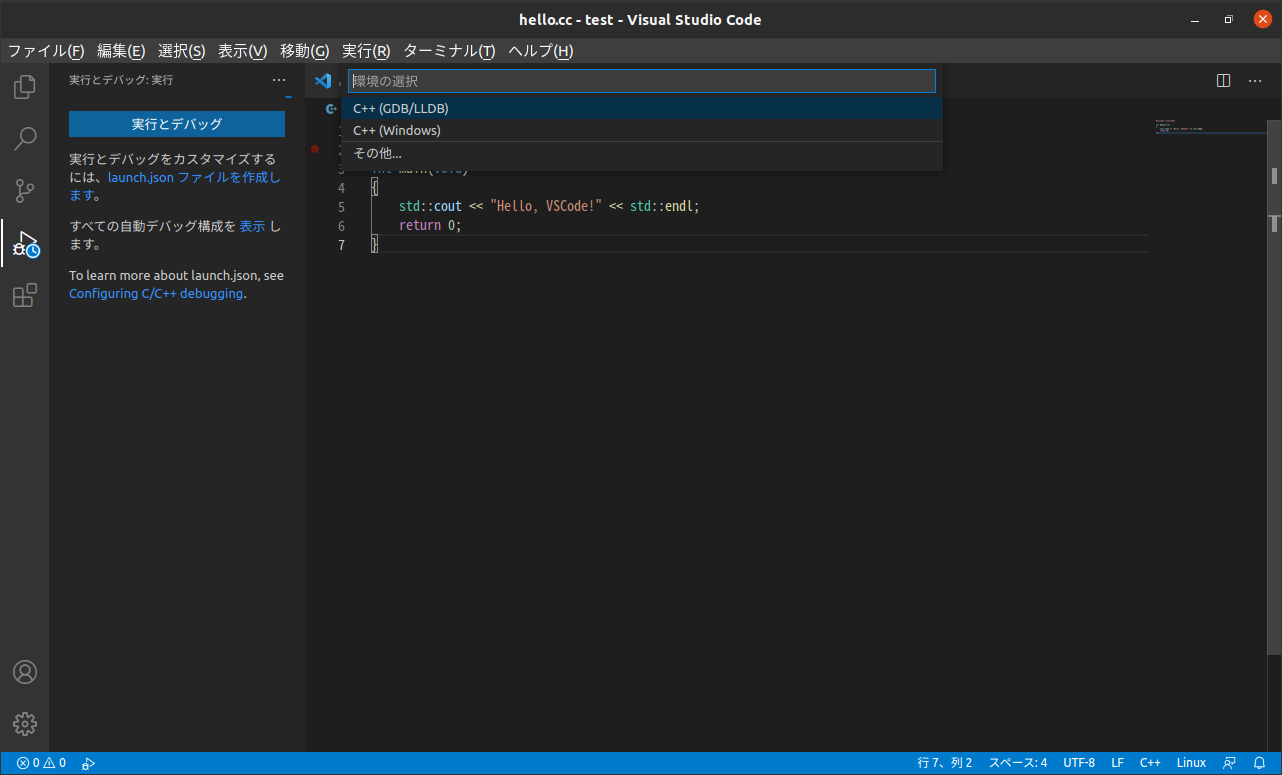The image size is (1282, 775).
Task: Open the Manage gear icon
Action: 25,723
